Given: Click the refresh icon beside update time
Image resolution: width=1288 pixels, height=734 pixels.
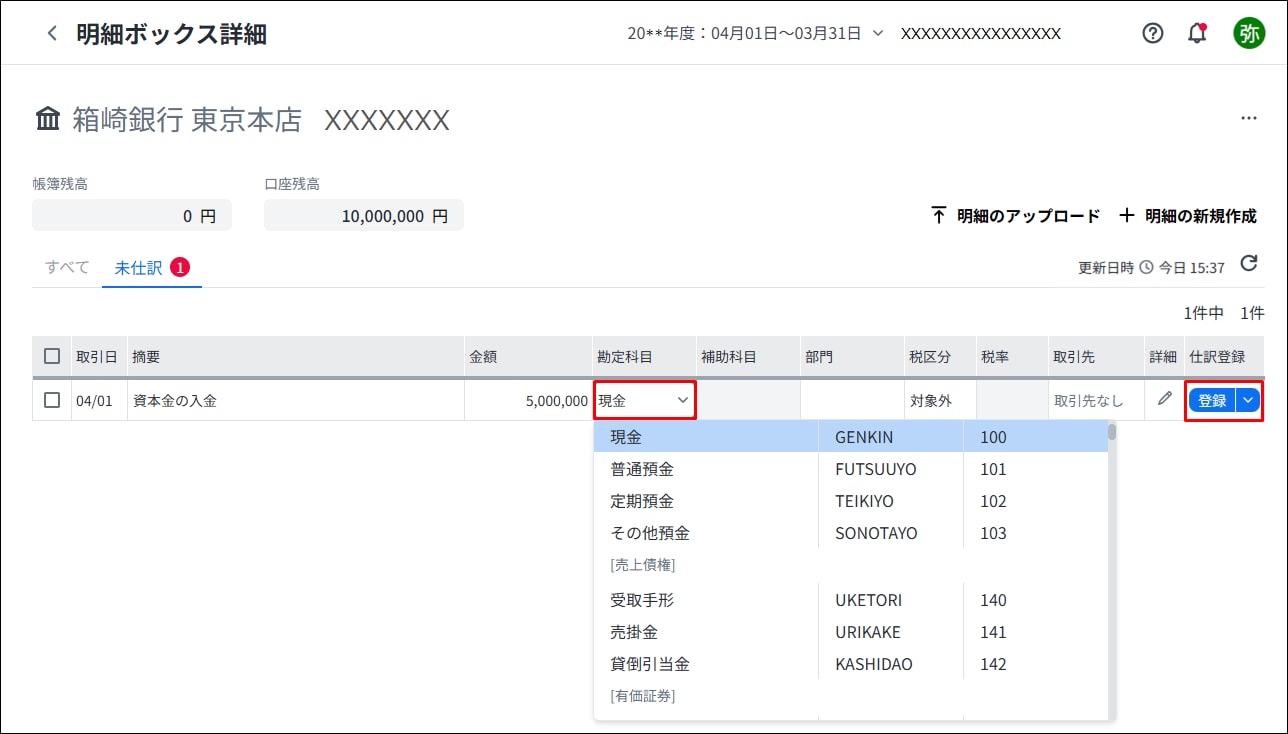Looking at the screenshot, I should pyautogui.click(x=1248, y=264).
